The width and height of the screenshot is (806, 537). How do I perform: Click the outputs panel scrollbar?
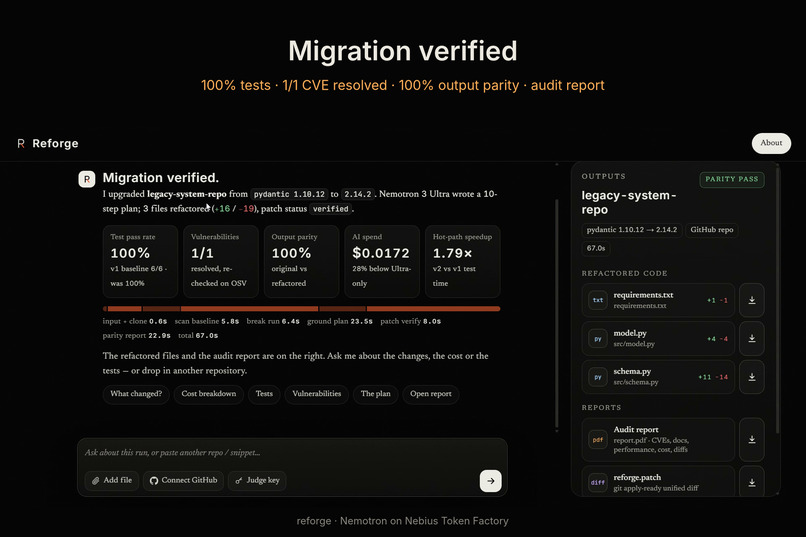(777, 298)
